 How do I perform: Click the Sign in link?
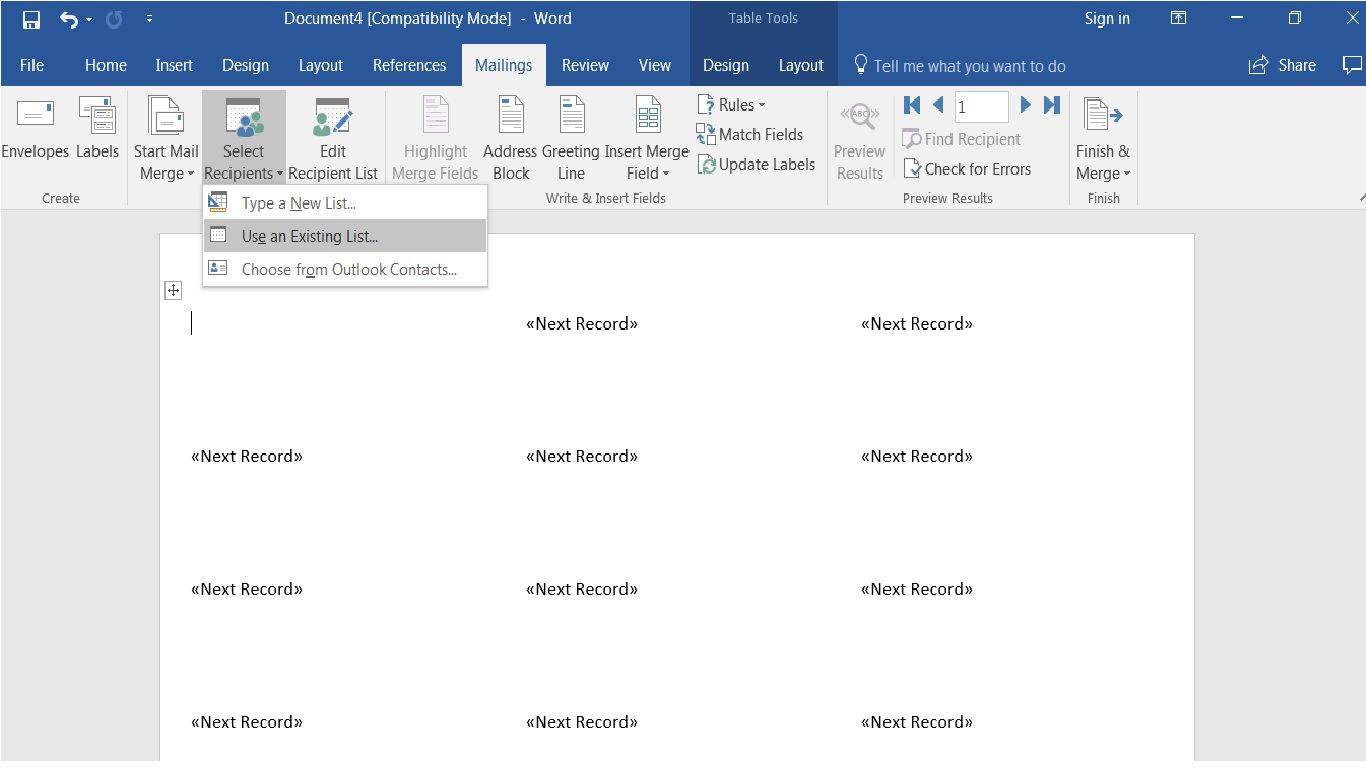coord(1107,18)
